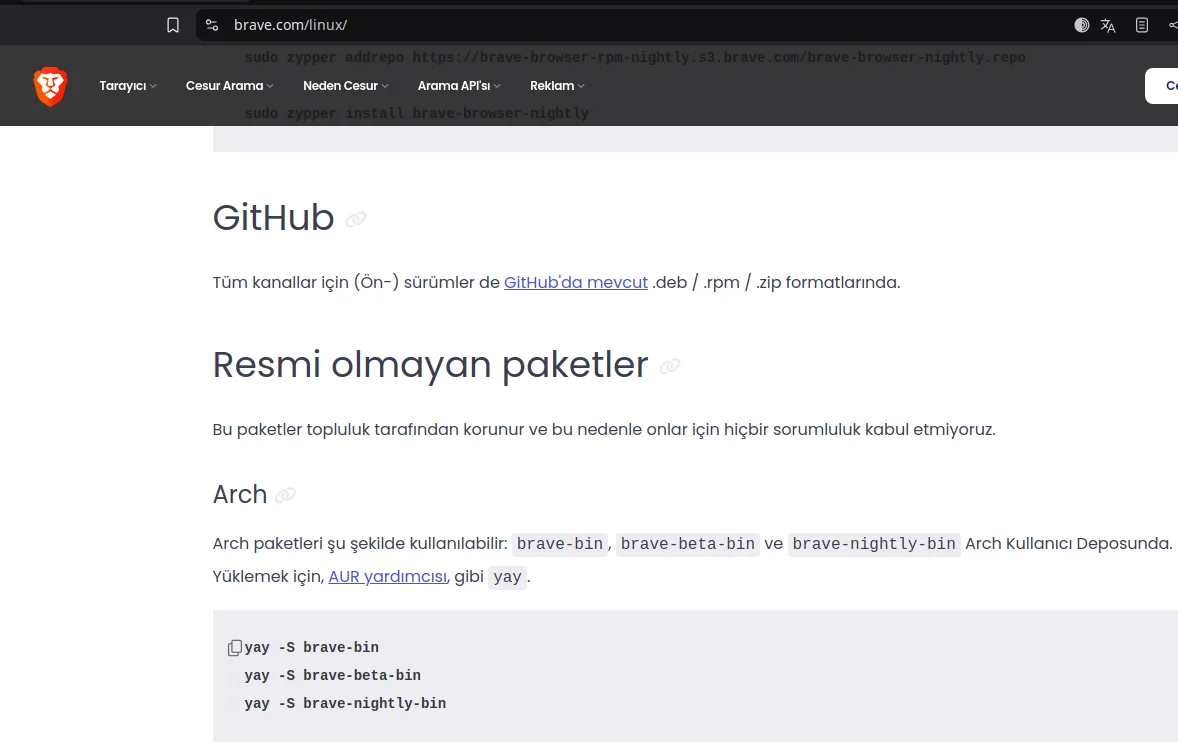Click the inline brave-bin code label
This screenshot has width=1178, height=755.
(560, 544)
